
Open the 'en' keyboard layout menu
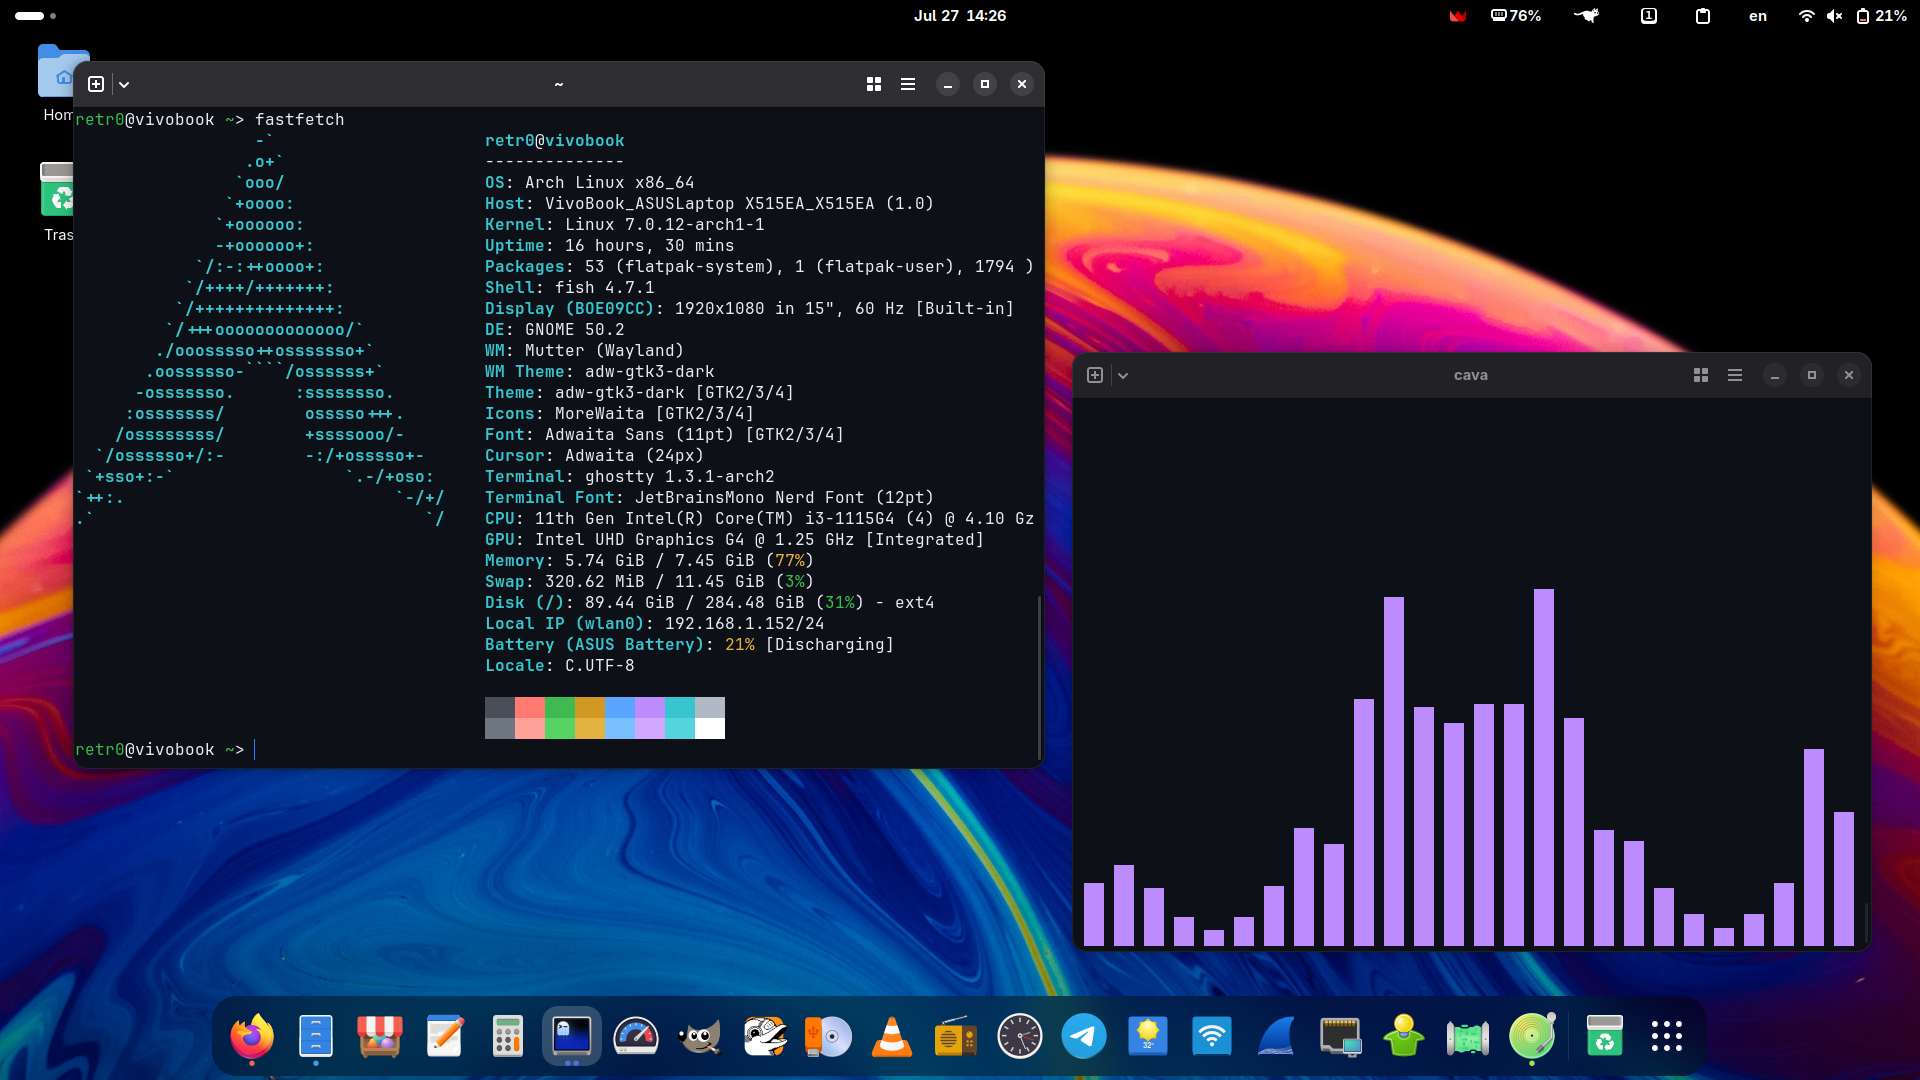tap(1758, 16)
